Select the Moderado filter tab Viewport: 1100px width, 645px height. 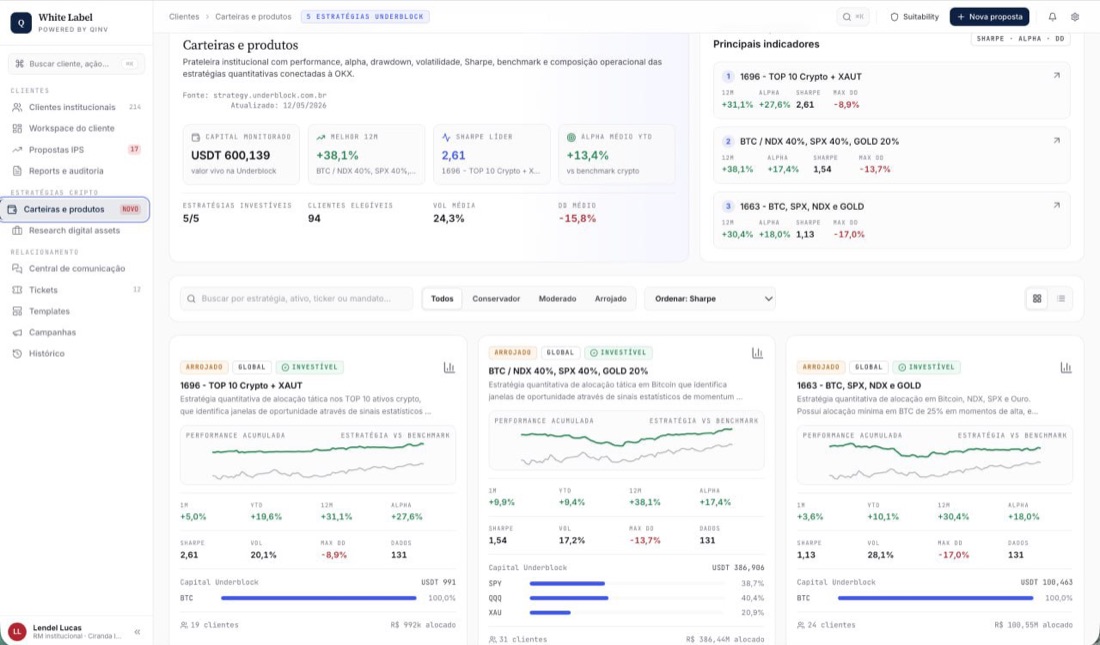(557, 298)
